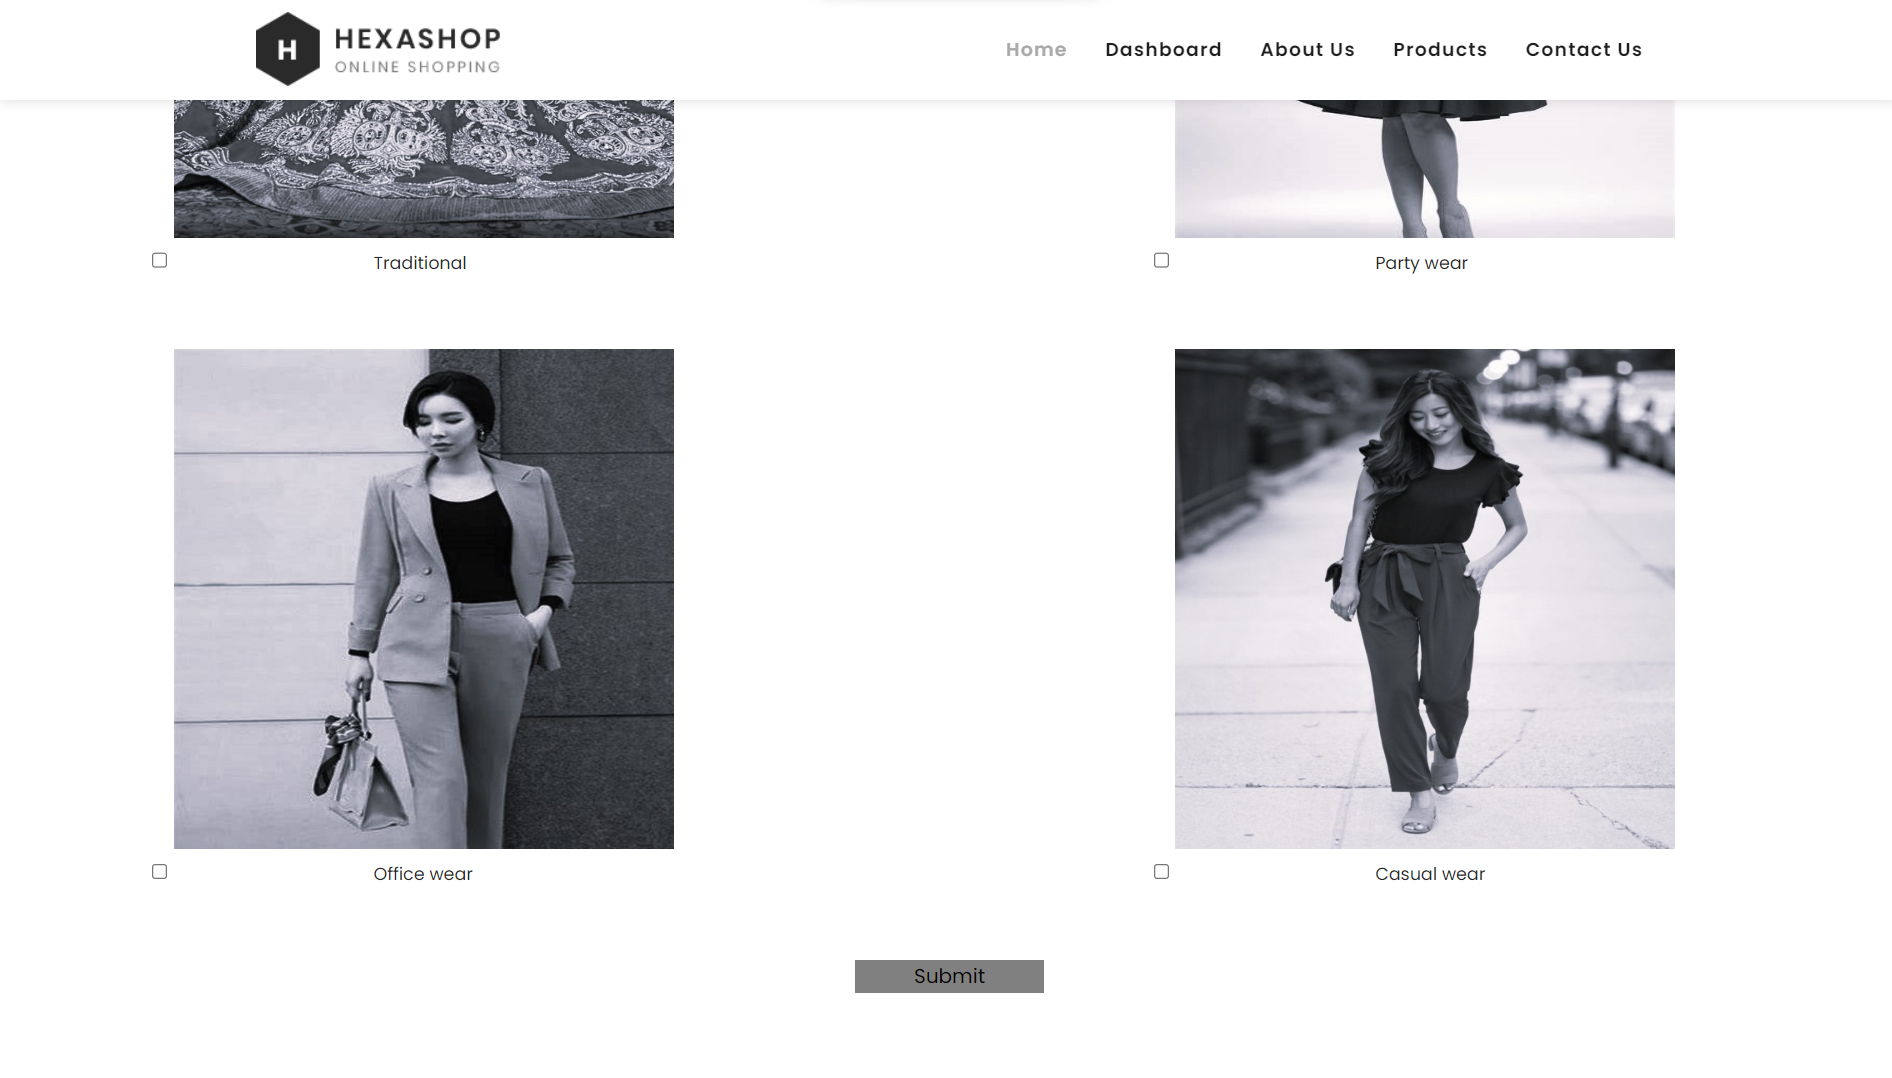Screen dimensions: 1892x1078
Task: Select the Casual wear street photo
Action: 1424,598
